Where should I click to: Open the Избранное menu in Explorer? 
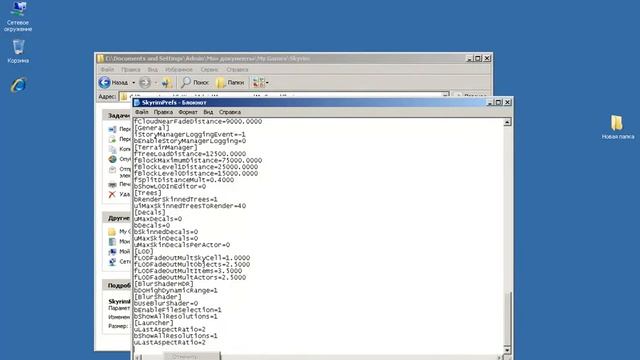click(179, 69)
